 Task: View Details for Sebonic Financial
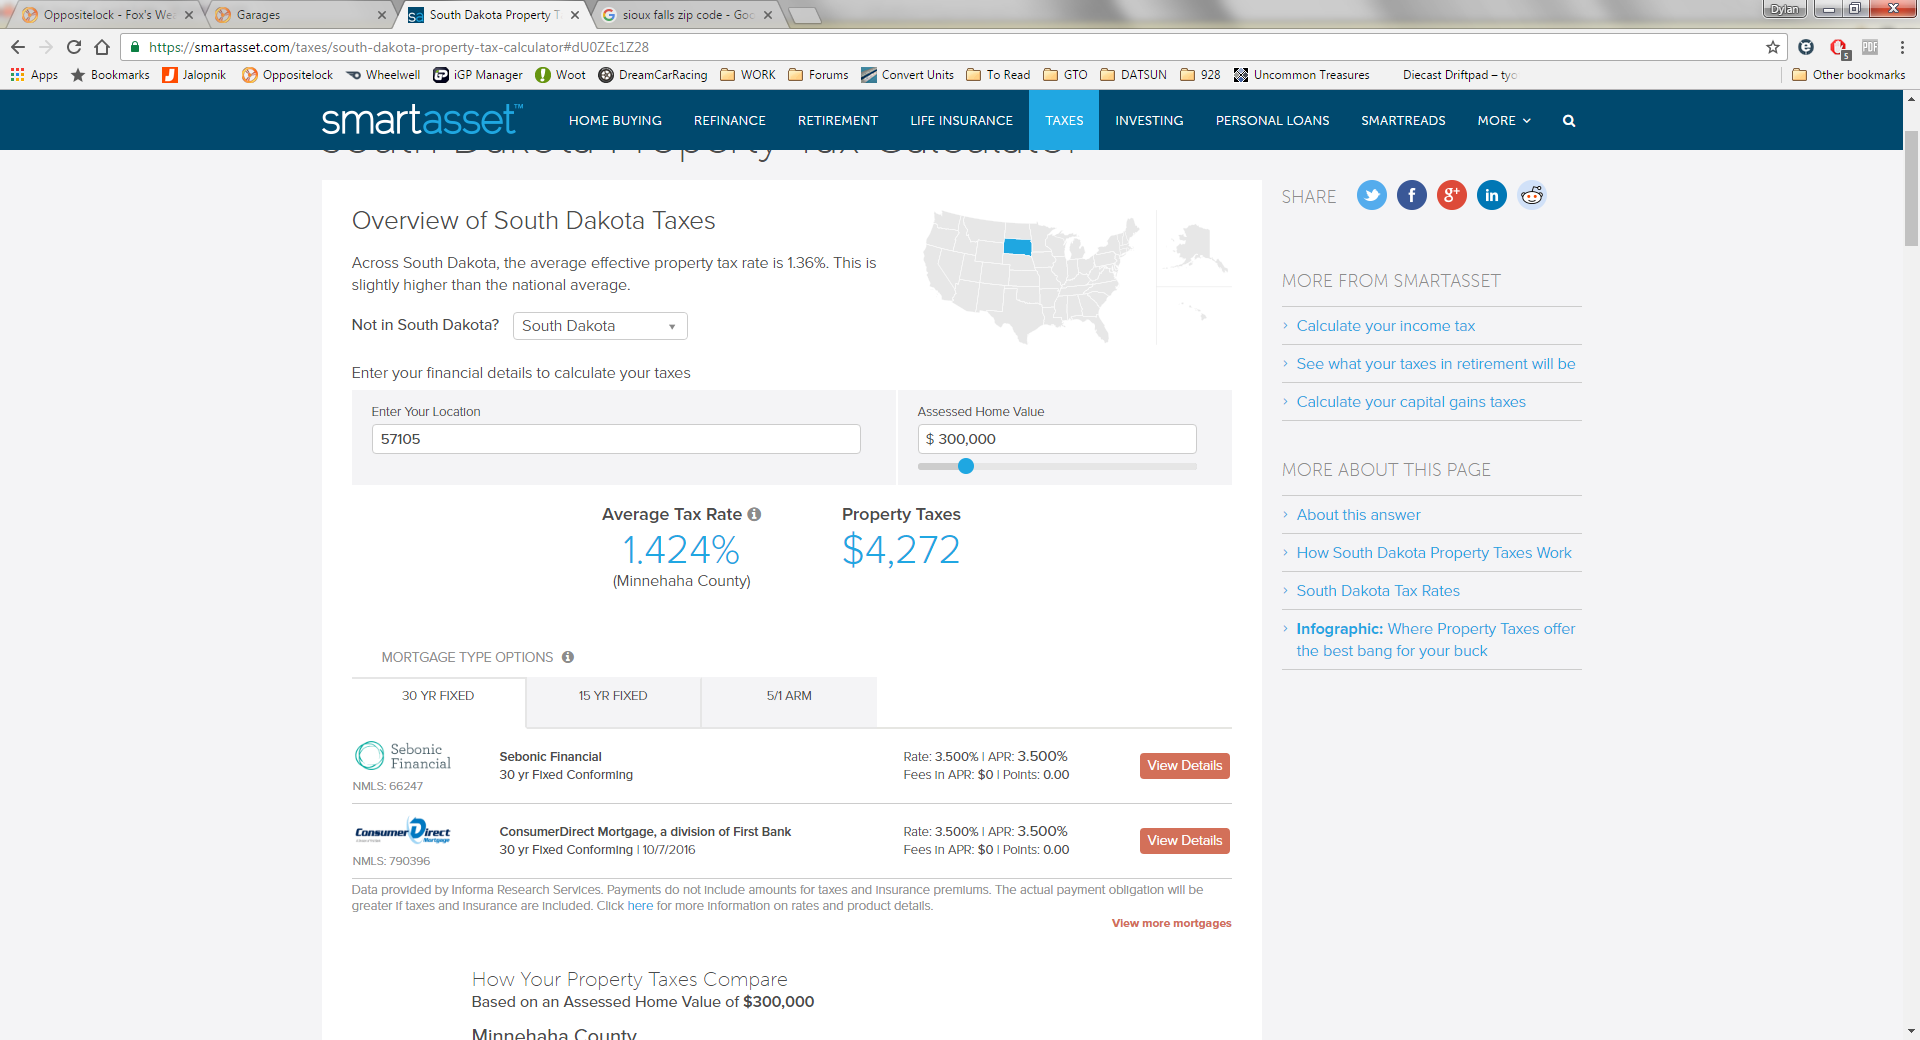click(1184, 766)
